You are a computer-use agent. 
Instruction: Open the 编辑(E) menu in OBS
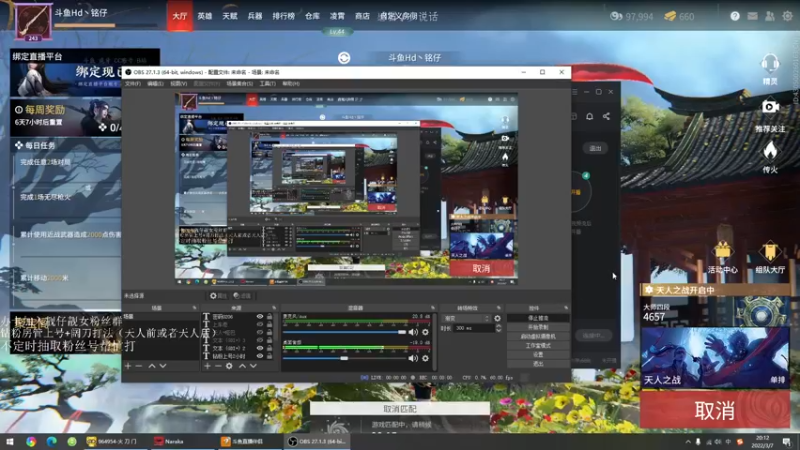156,83
